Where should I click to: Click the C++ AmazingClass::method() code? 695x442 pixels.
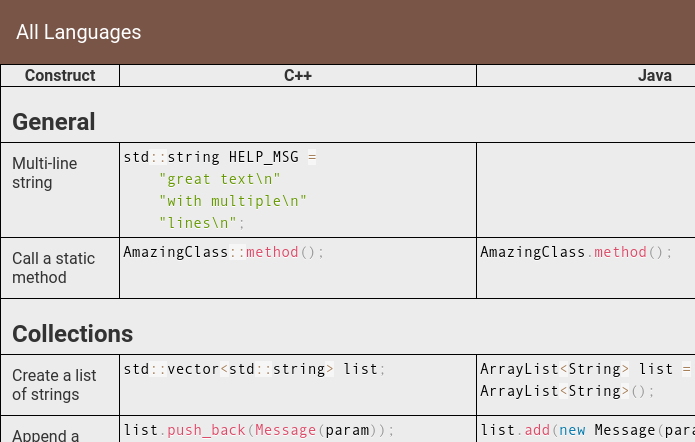point(224,252)
